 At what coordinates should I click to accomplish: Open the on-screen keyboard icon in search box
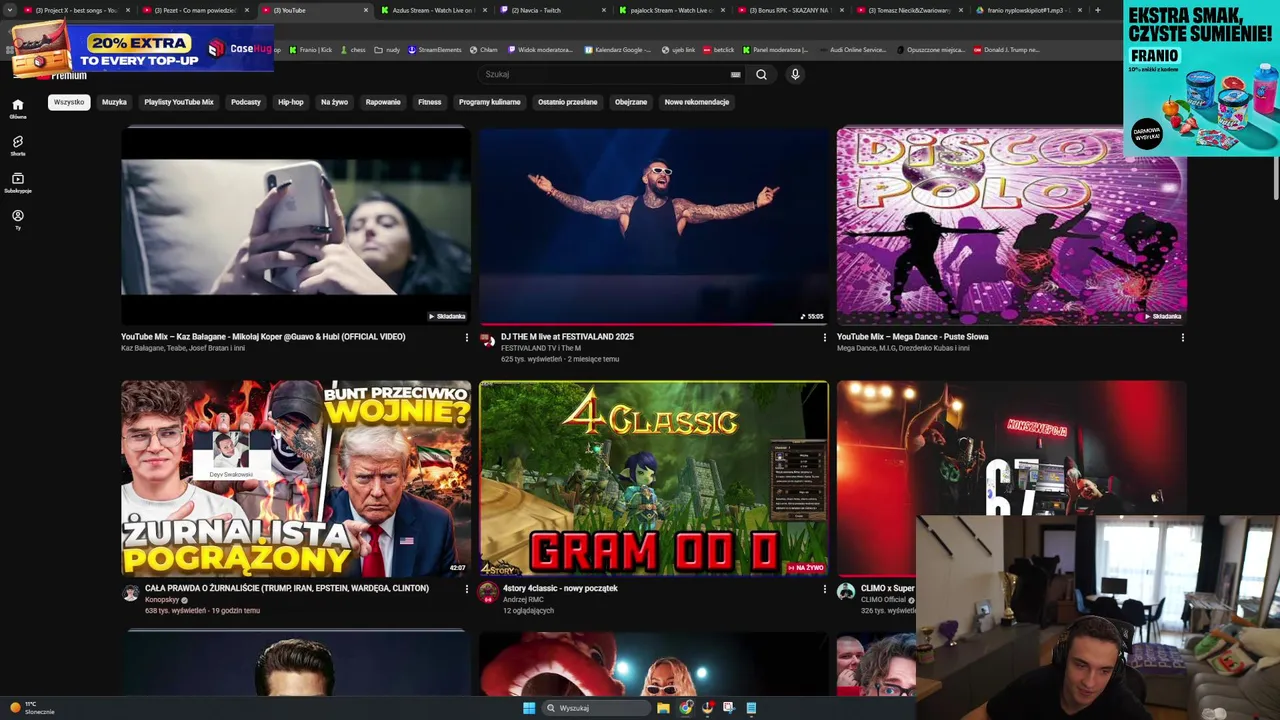[x=736, y=74]
